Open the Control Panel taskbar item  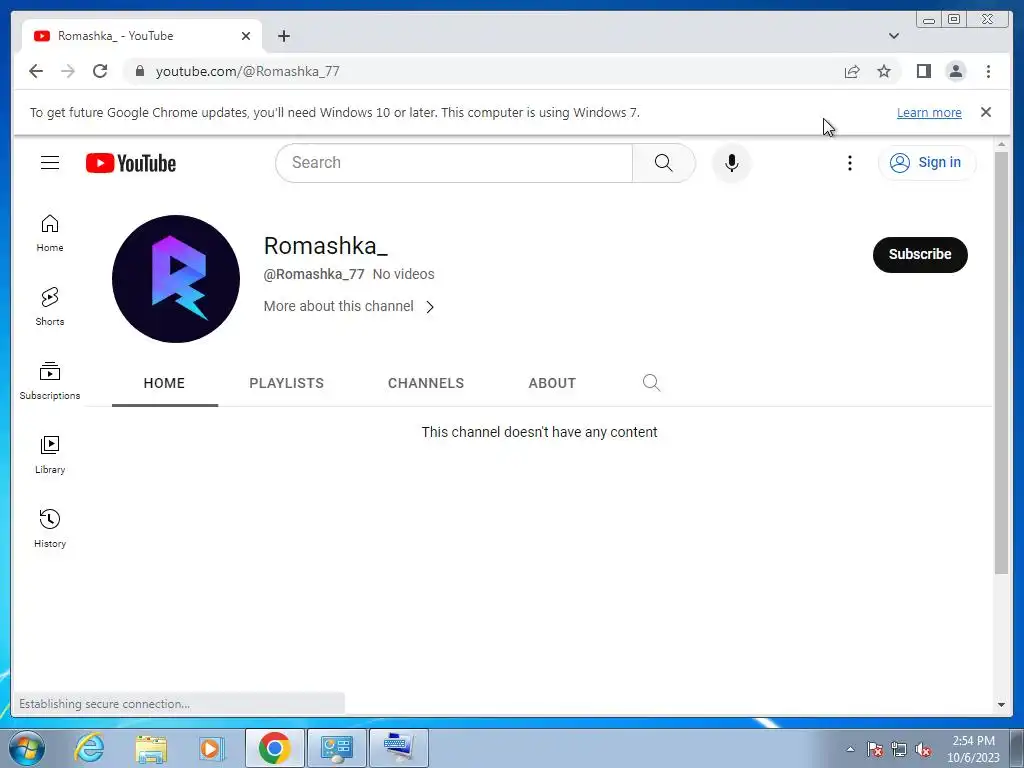(336, 748)
